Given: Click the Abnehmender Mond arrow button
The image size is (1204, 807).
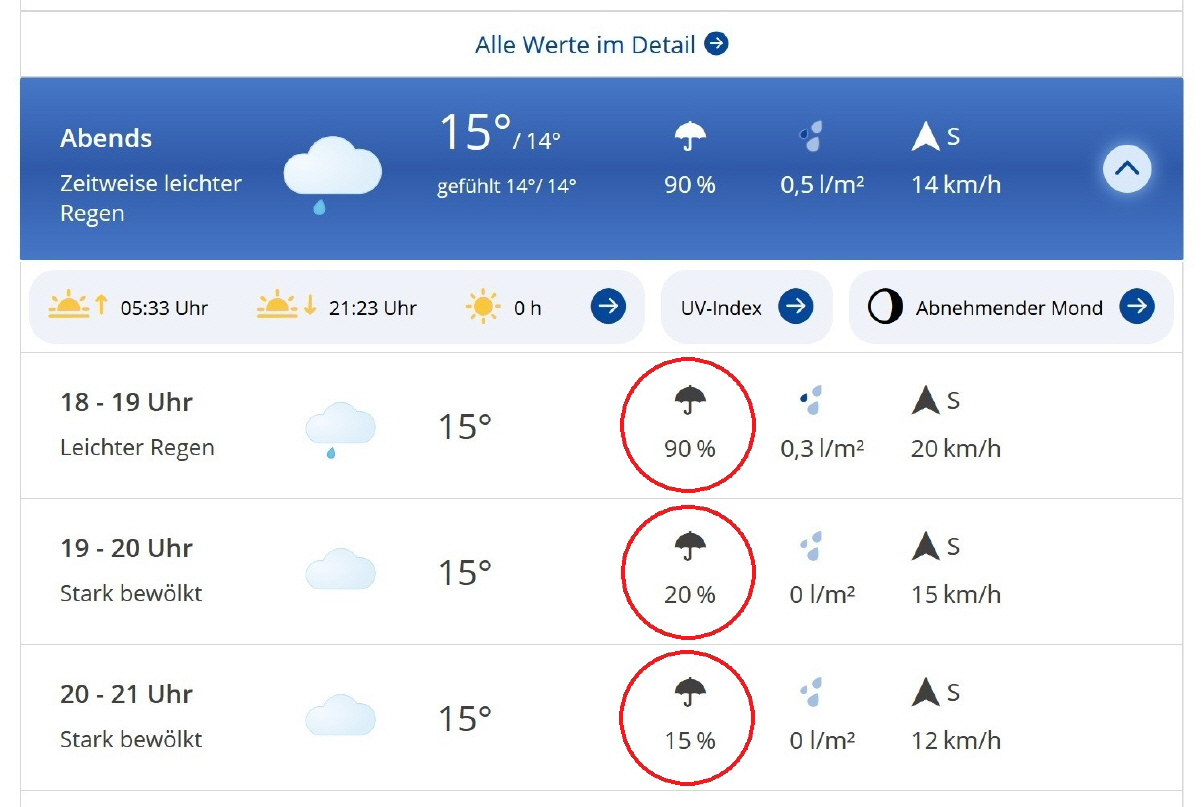Looking at the screenshot, I should pyautogui.click(x=1137, y=307).
